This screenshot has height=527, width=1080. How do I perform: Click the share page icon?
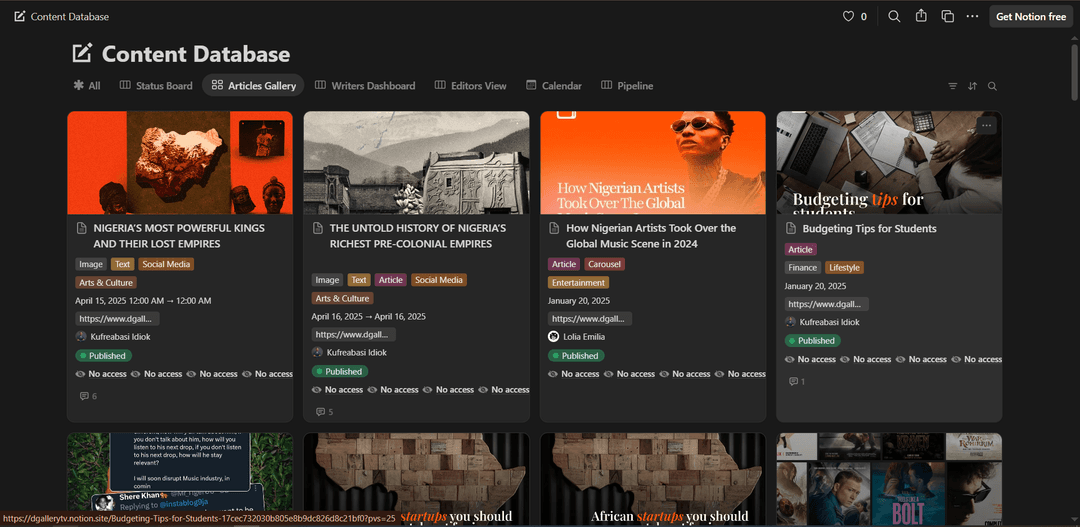[x=921, y=17]
